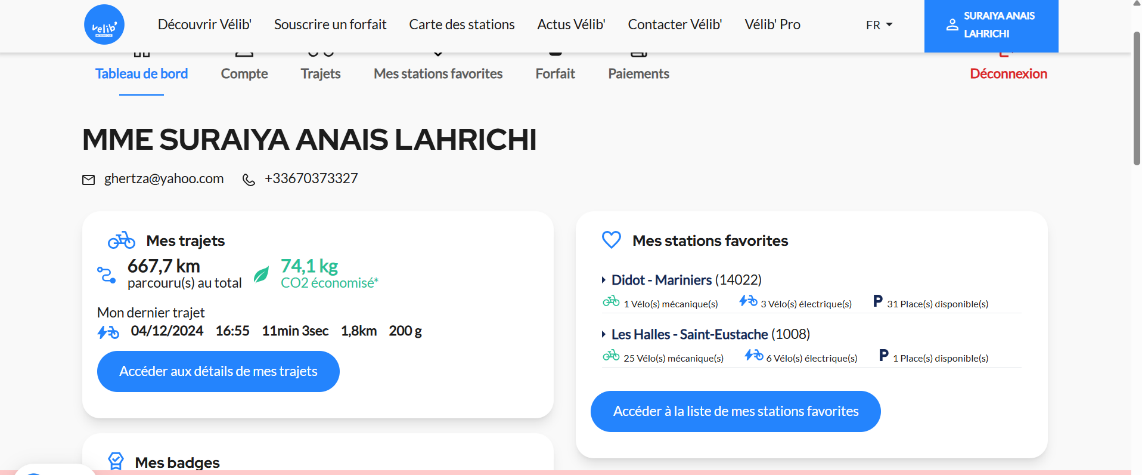This screenshot has height=475, width=1142.
Task: Click the green leaf CO2 icon
Action: (261, 274)
